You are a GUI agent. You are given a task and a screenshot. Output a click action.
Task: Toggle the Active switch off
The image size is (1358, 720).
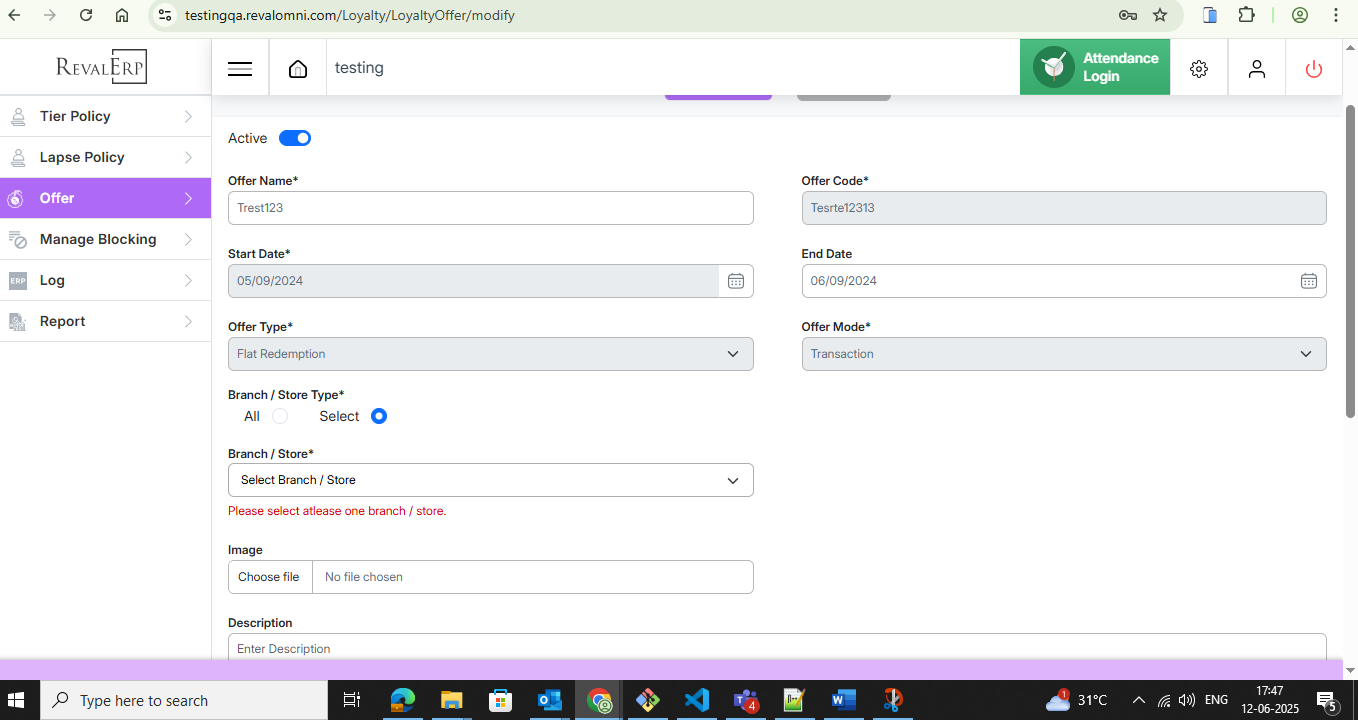pyautogui.click(x=295, y=138)
